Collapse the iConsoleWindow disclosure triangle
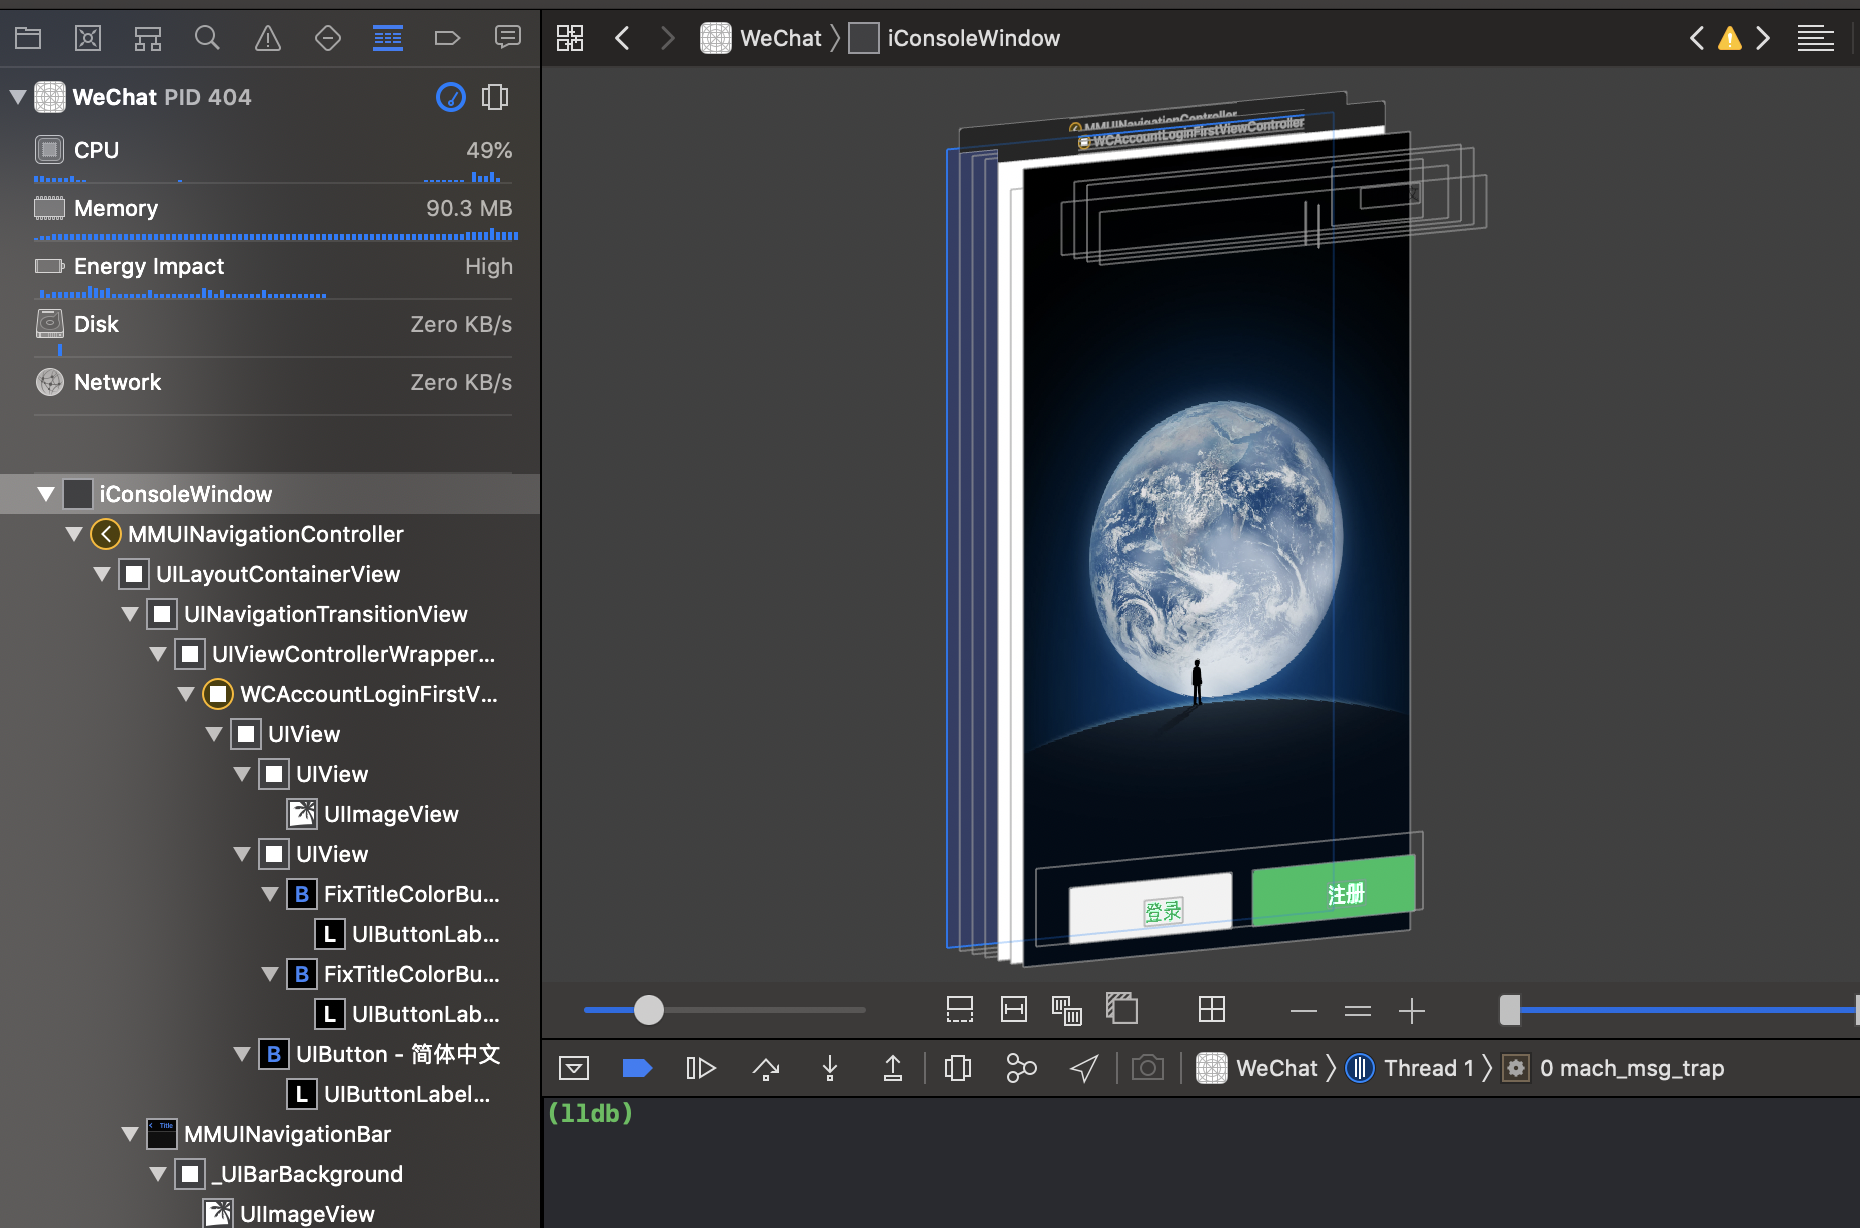 click(46, 494)
